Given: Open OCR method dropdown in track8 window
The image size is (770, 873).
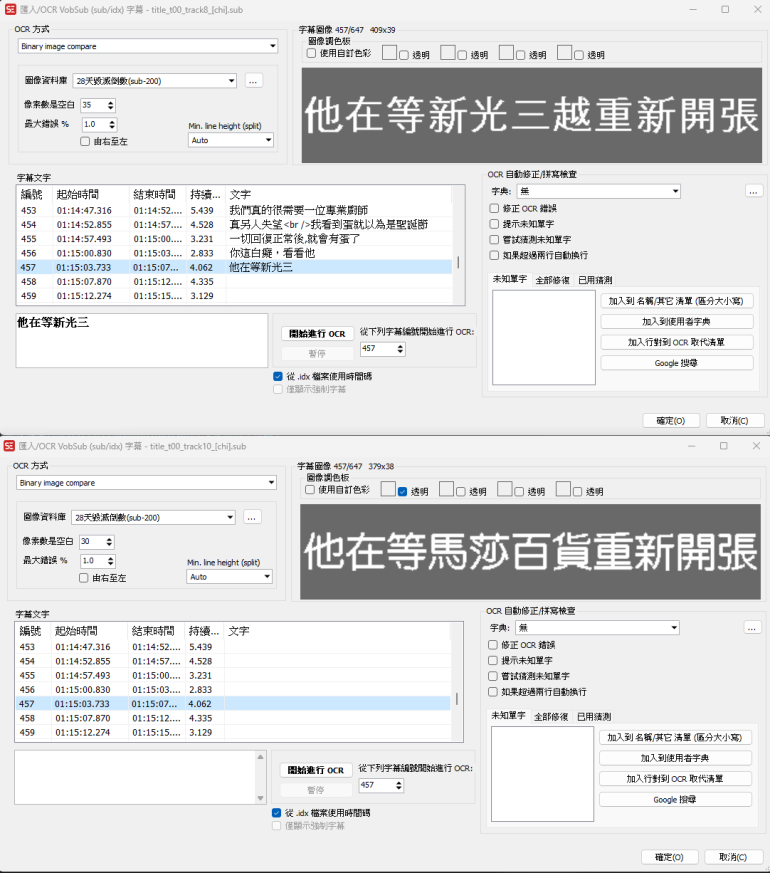Looking at the screenshot, I should 148,46.
